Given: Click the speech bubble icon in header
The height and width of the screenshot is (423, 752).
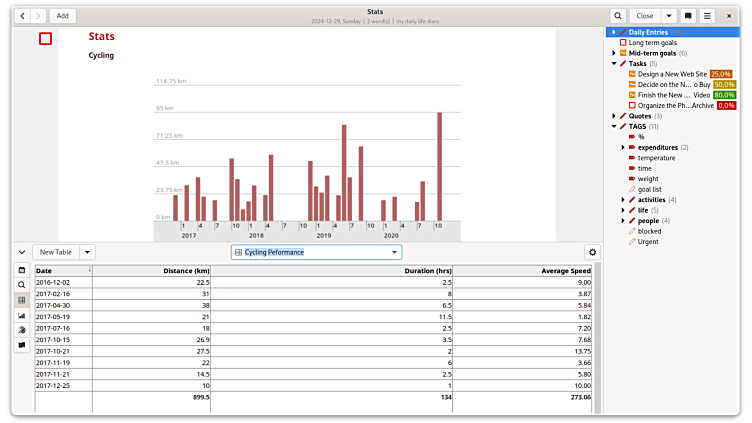Looking at the screenshot, I should (688, 16).
